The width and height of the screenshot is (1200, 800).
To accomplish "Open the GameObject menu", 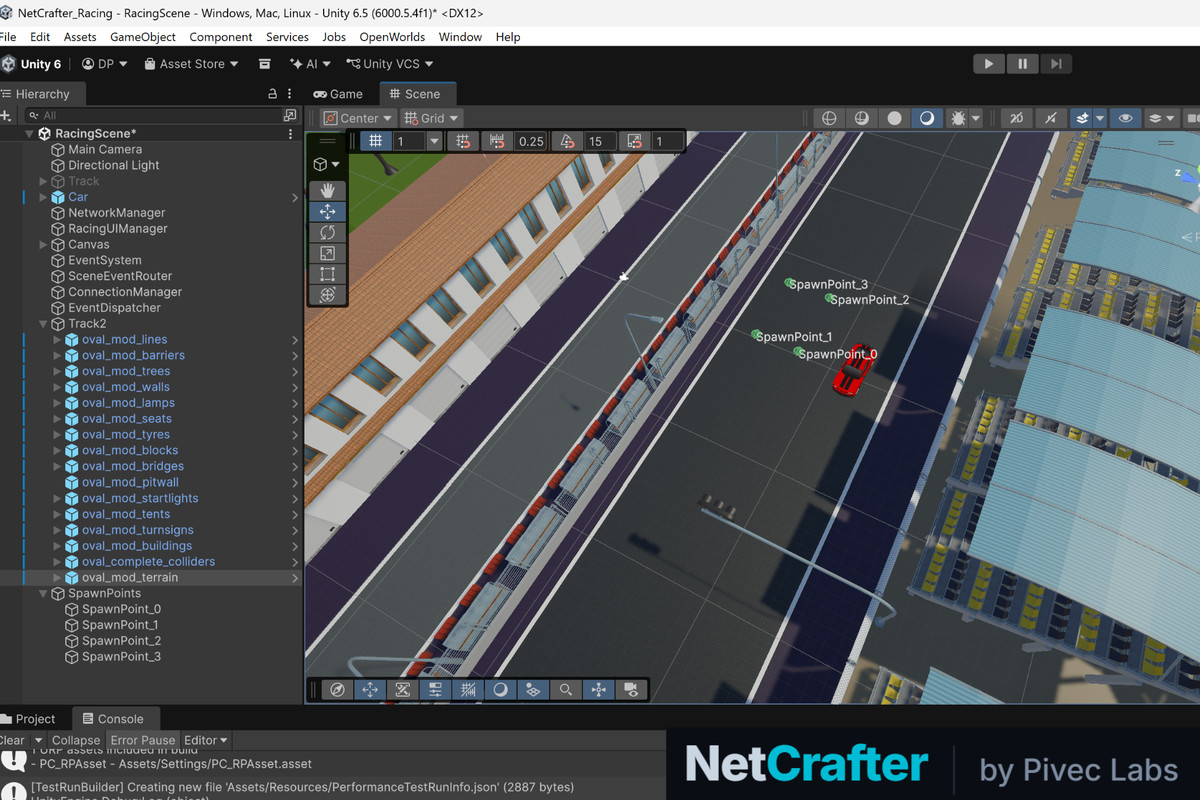I will point(143,37).
